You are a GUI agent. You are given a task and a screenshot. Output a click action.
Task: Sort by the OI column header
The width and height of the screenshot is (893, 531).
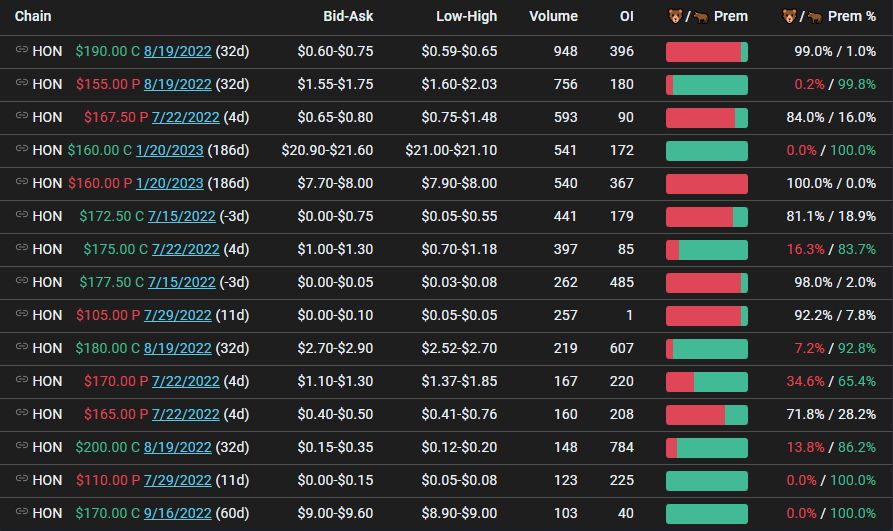(x=626, y=17)
